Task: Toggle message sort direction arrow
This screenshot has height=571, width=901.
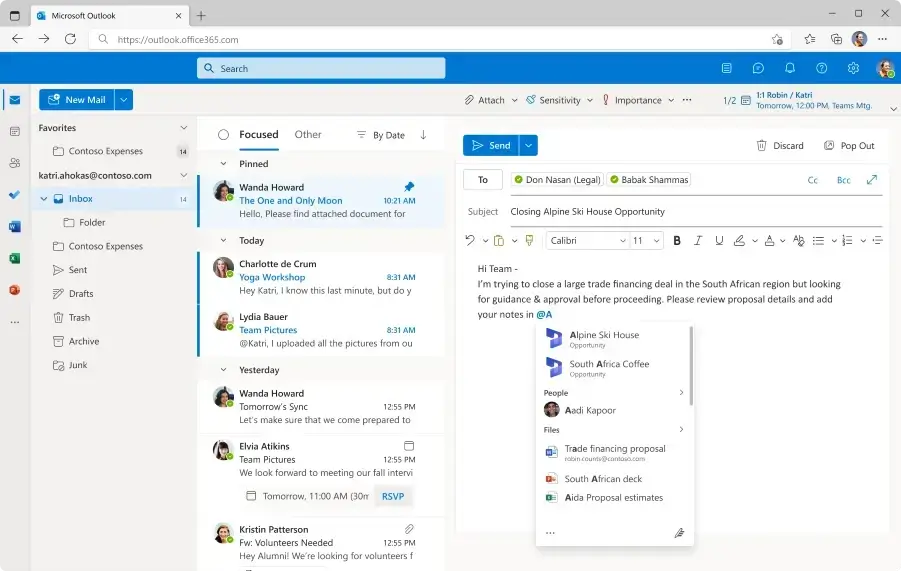Action: point(423,135)
